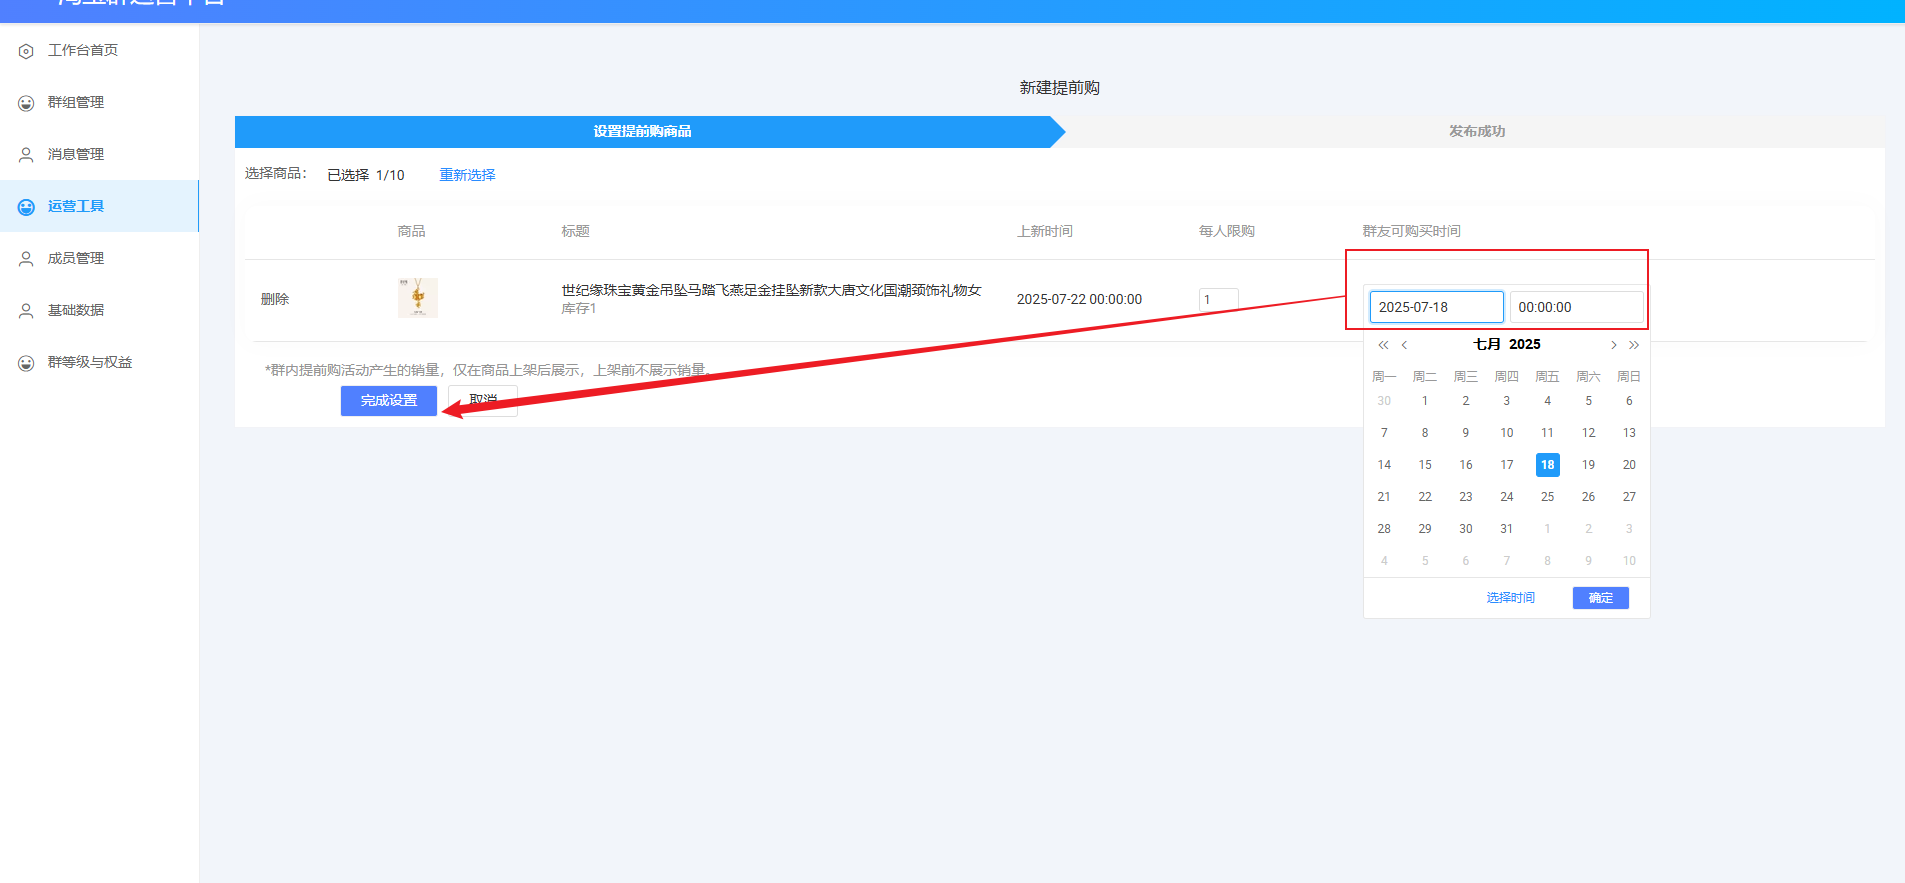
Task: Click 选择时间 link in date picker
Action: [x=1510, y=598]
